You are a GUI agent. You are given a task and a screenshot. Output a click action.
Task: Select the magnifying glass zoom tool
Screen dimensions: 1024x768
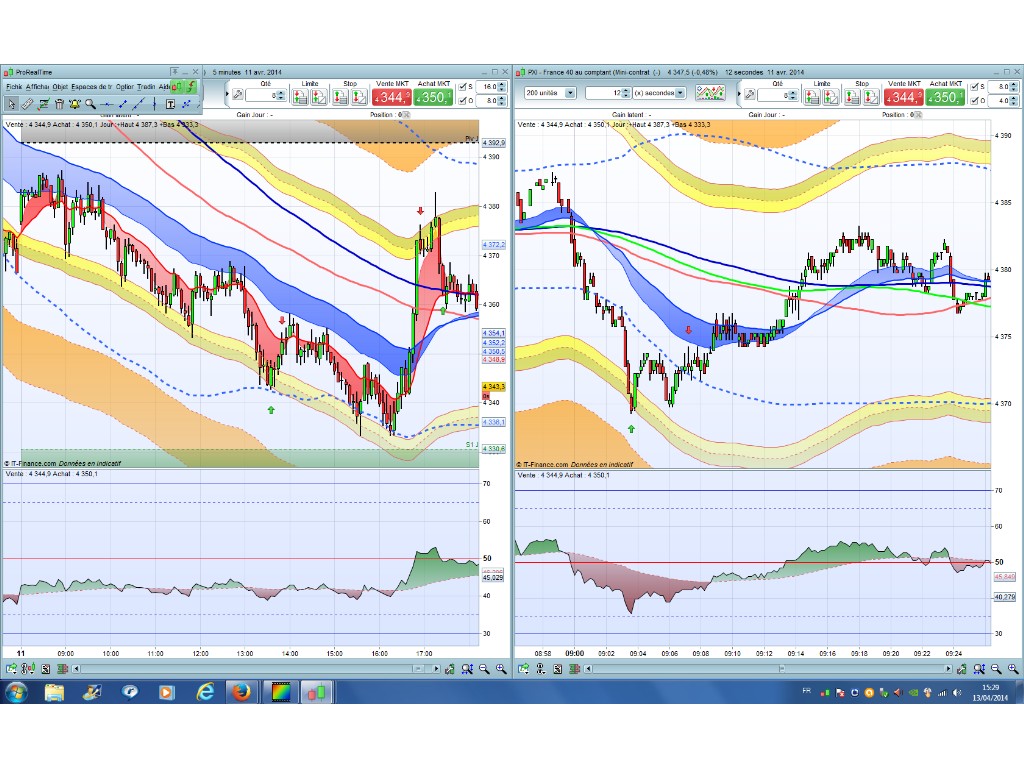tap(90, 104)
